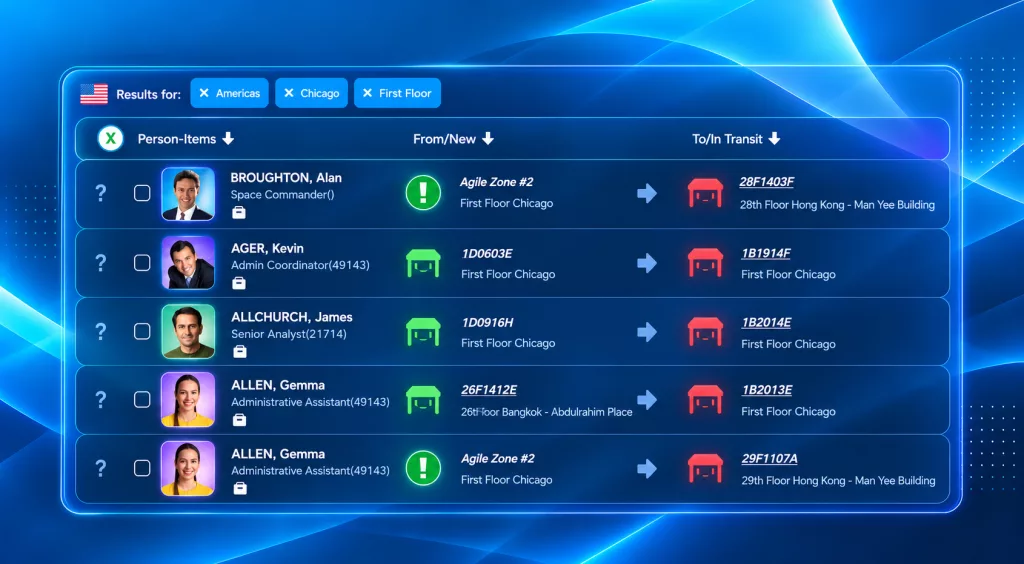The height and width of the screenshot is (564, 1024).
Task: Click Senior Analyst(21714) text
Action: point(289,334)
